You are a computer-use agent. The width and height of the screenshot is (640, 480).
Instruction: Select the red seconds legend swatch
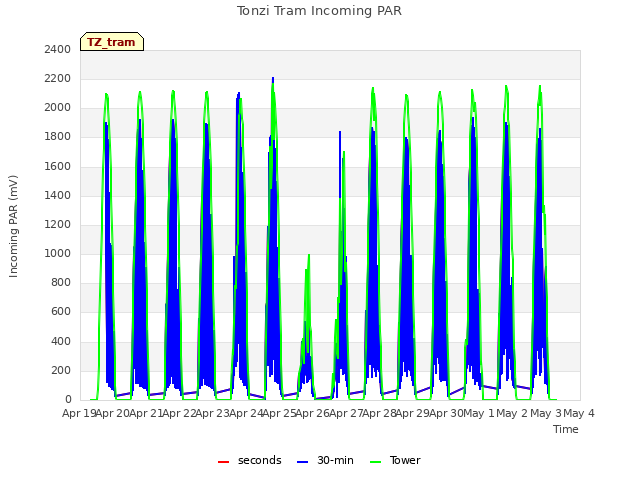(x=223, y=462)
